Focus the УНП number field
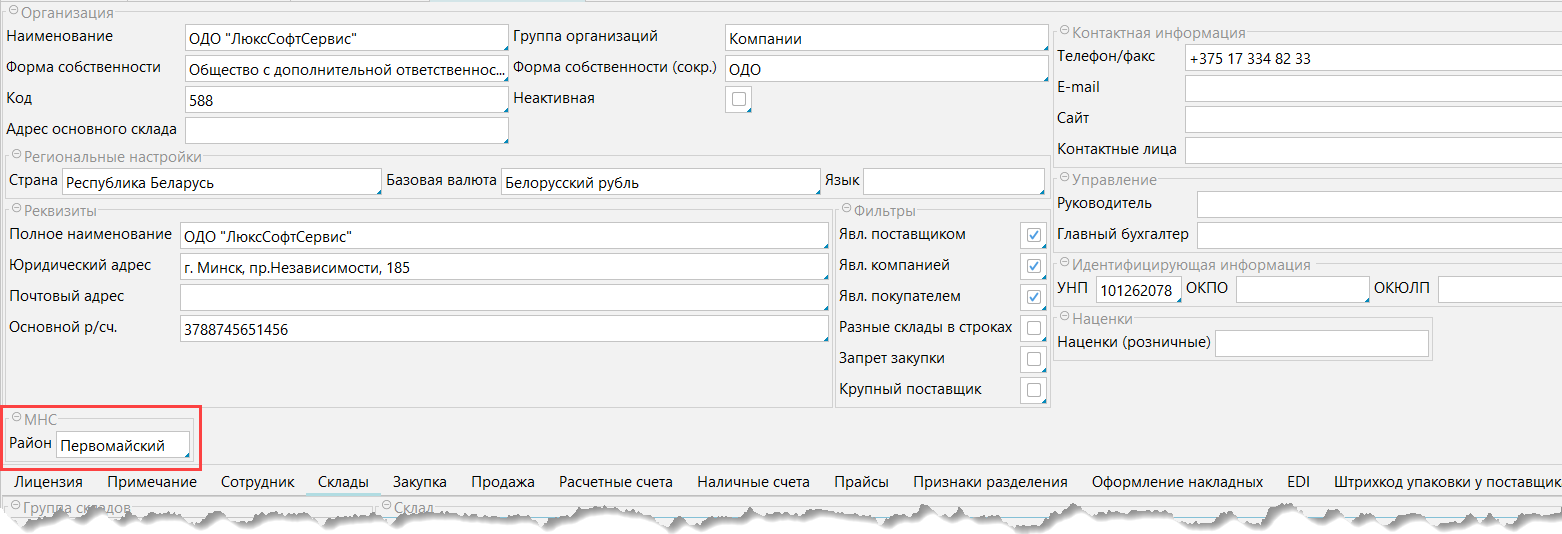Image resolution: width=1562 pixels, height=534 pixels. point(1137,290)
